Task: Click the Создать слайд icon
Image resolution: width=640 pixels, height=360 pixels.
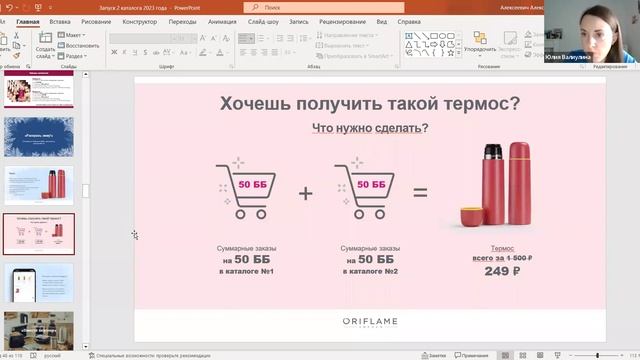Action: [45, 38]
